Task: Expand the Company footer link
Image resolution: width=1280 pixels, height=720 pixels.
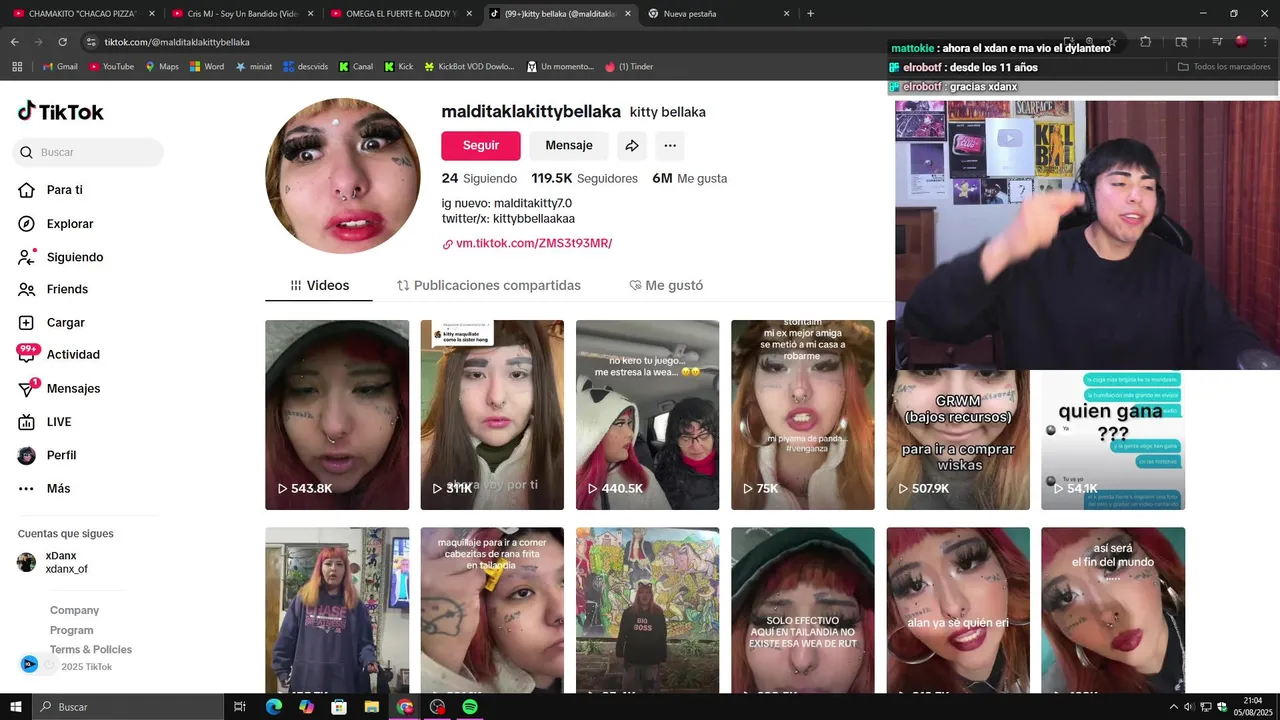Action: 74,610
